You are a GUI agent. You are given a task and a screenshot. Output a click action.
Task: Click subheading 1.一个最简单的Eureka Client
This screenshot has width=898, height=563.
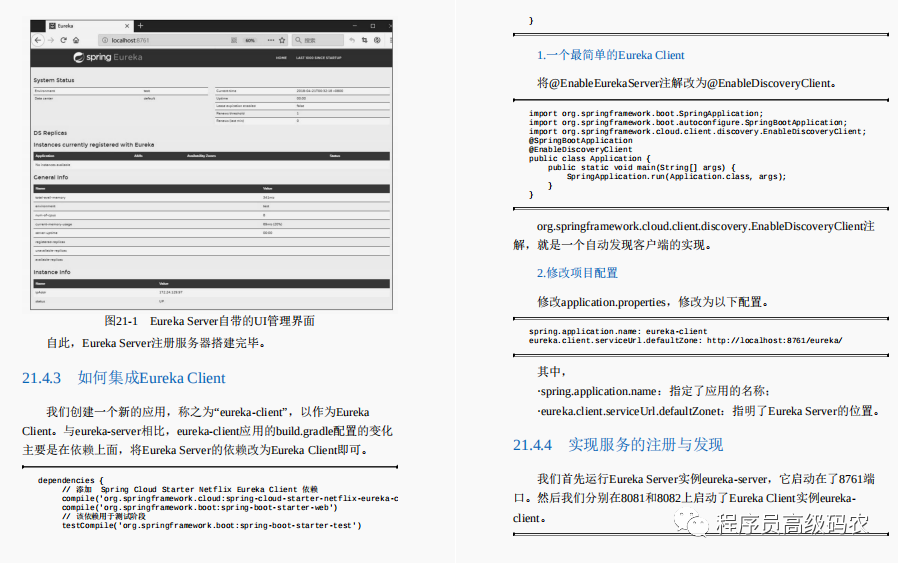click(611, 56)
